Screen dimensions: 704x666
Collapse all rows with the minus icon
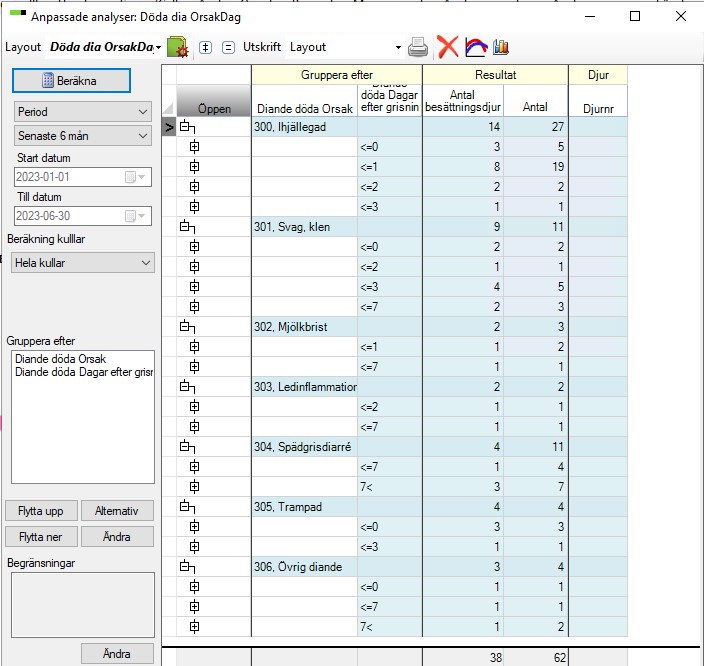click(x=228, y=47)
